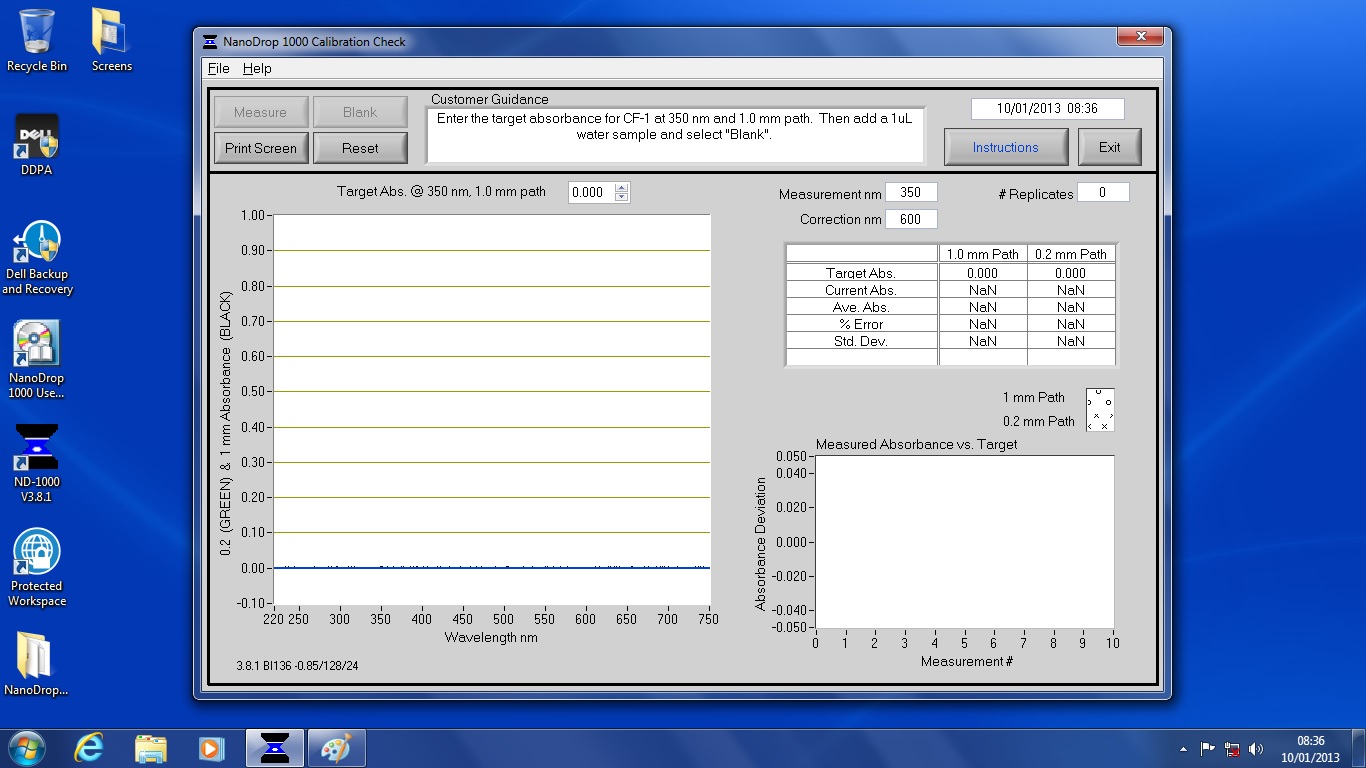1366x768 pixels.
Task: Click the % Error row label
Action: (x=861, y=324)
